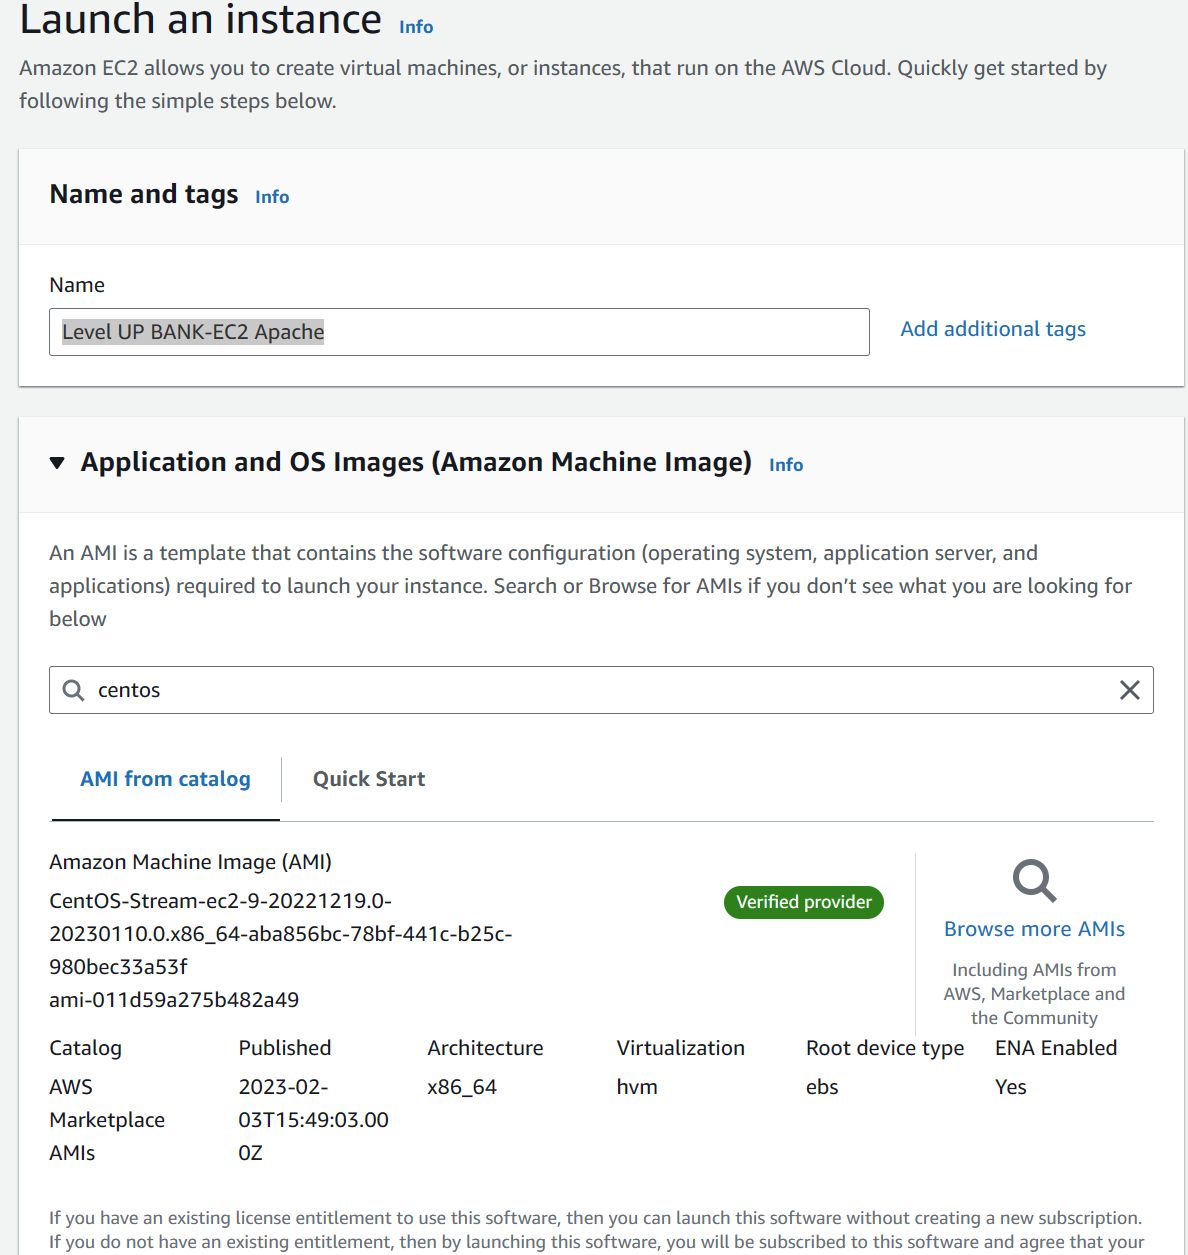Click the Browse more AMIs link

tap(1034, 929)
